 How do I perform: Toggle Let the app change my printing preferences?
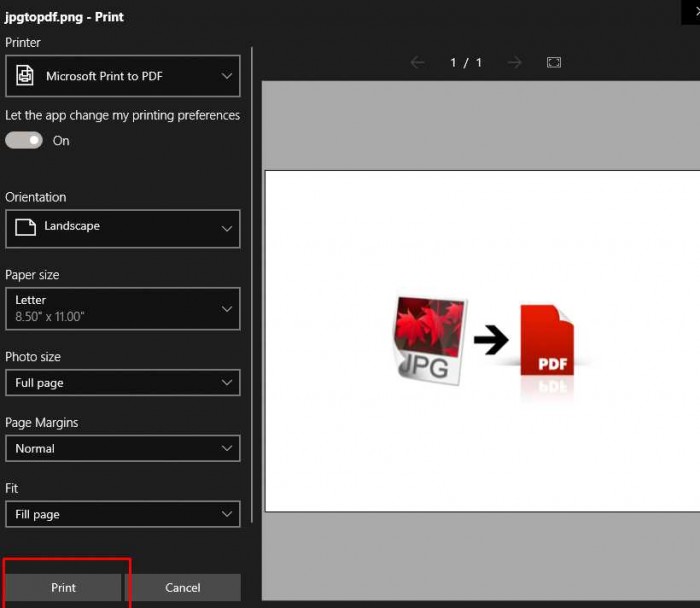point(24,141)
